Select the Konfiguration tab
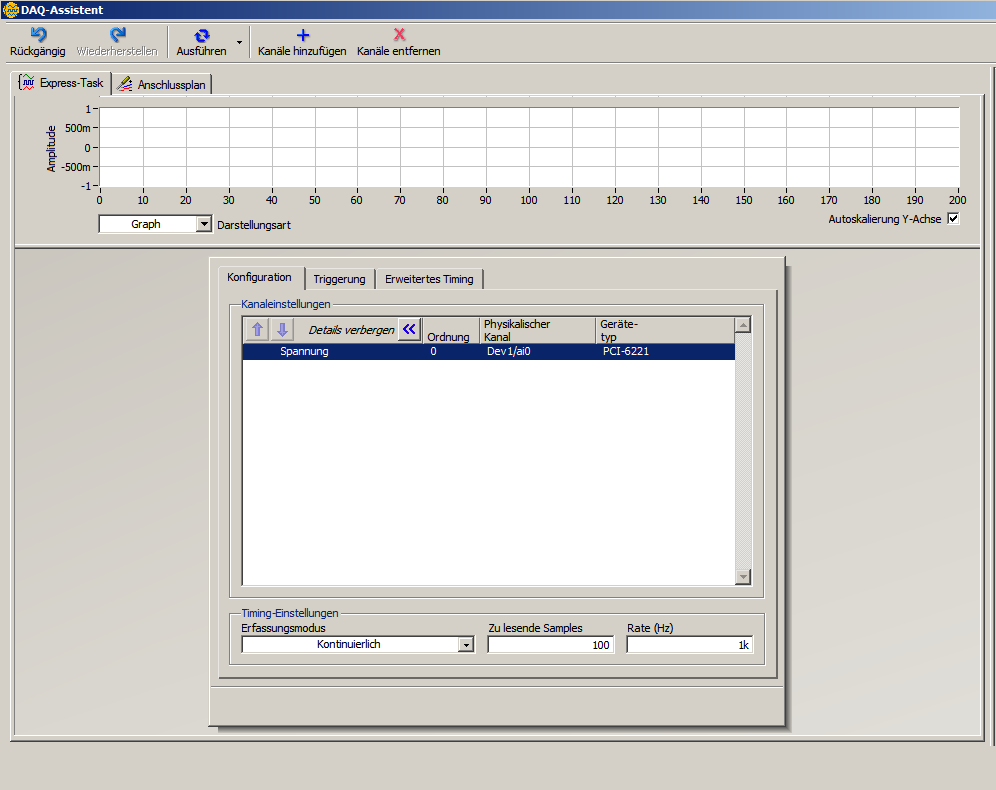Screen dimensions: 996x790 tap(259, 278)
